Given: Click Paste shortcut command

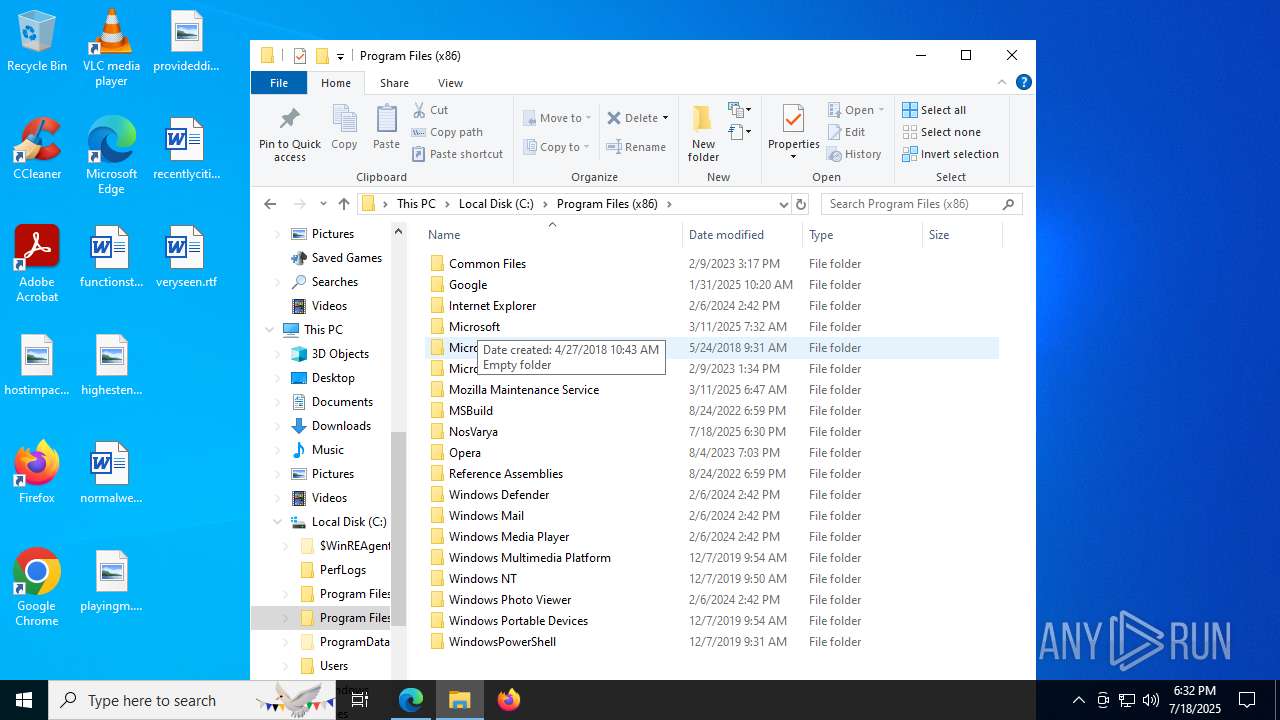Looking at the screenshot, I should [x=457, y=154].
